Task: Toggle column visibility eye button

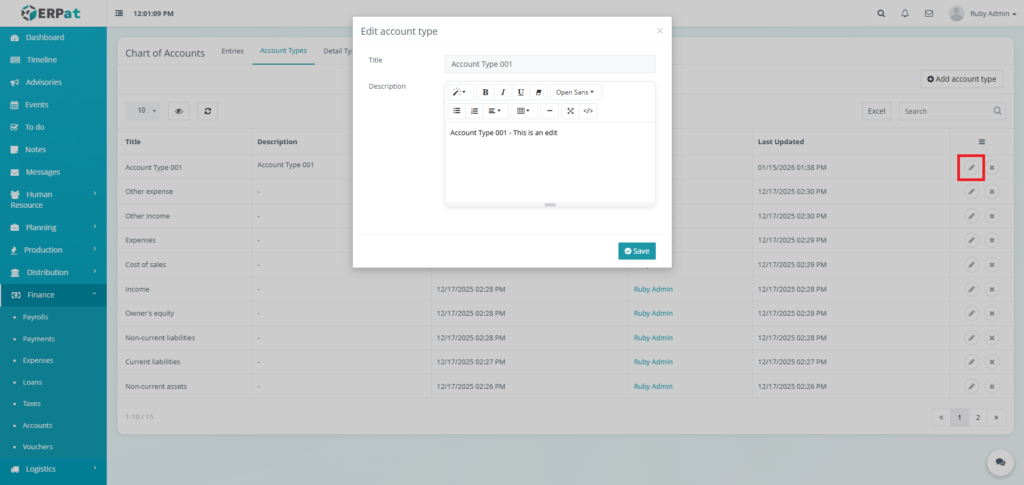Action: click(x=178, y=111)
